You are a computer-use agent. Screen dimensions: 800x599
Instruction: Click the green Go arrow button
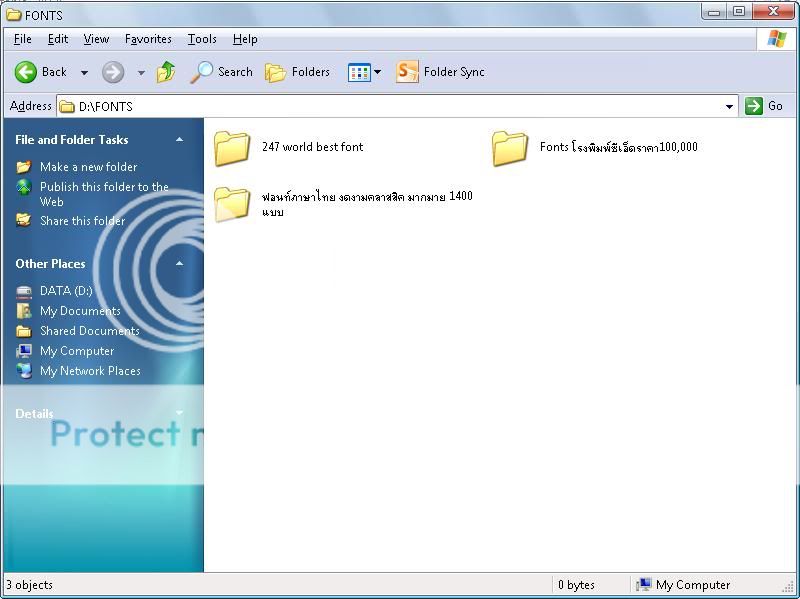(x=754, y=106)
